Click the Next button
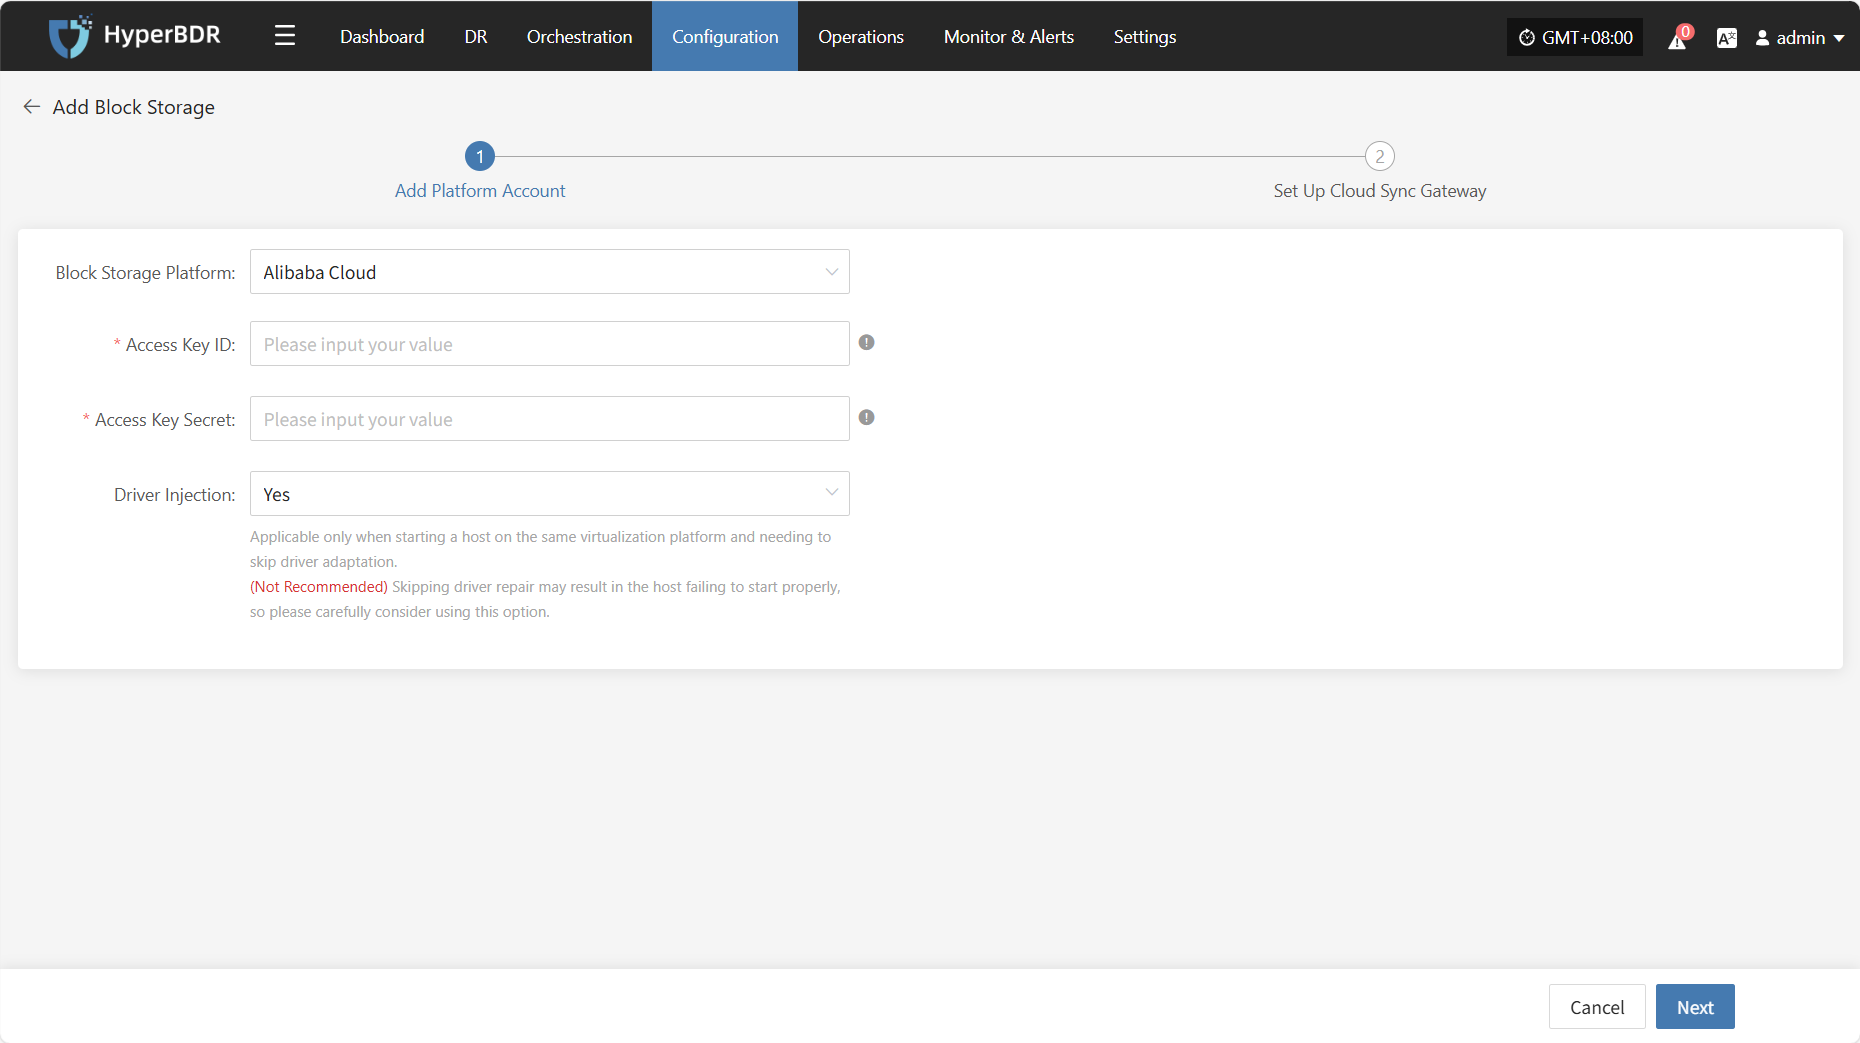 [1695, 1007]
